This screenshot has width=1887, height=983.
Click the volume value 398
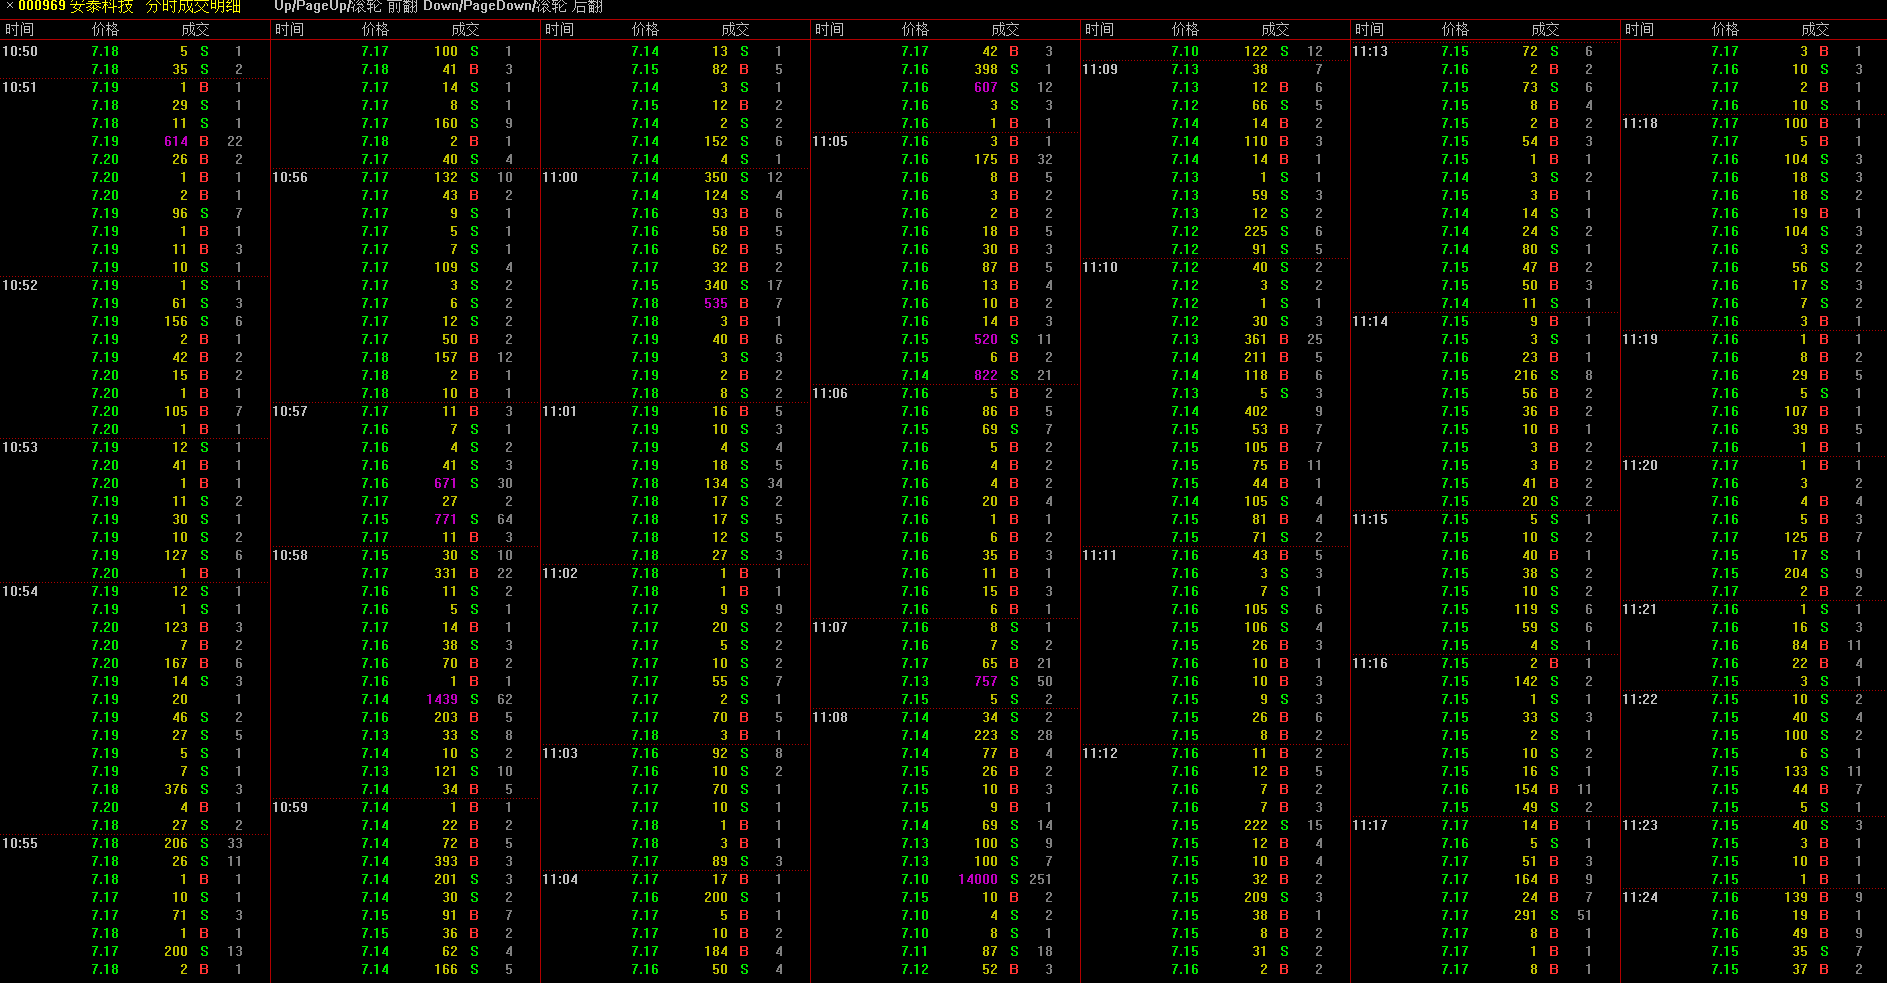click(x=986, y=69)
